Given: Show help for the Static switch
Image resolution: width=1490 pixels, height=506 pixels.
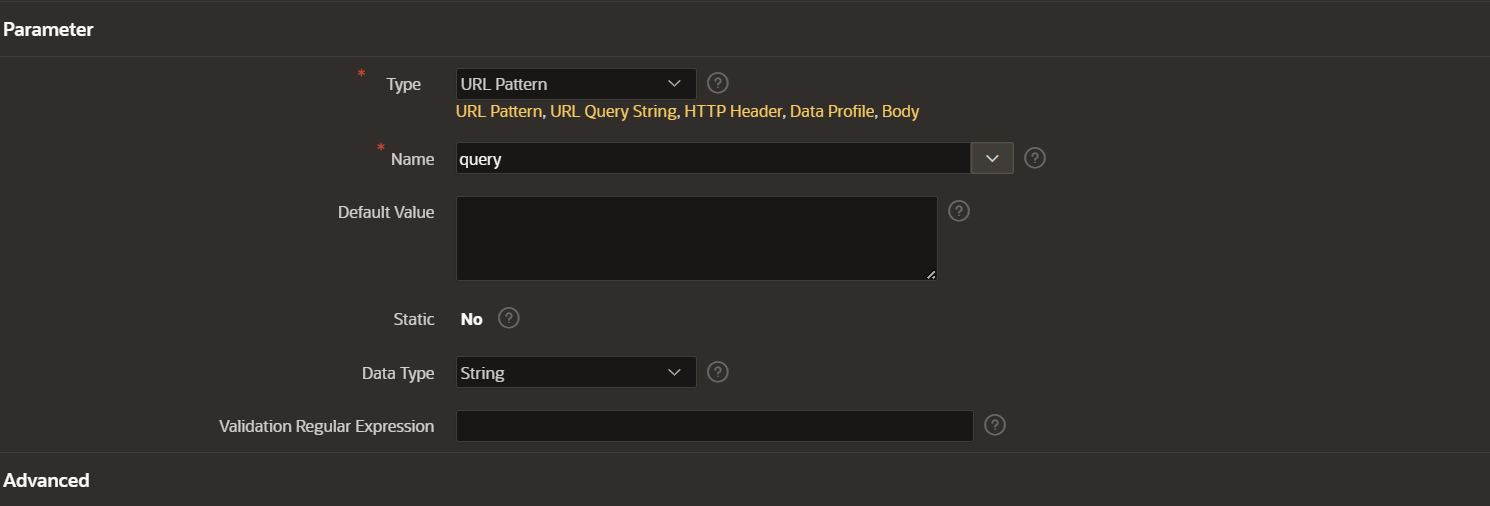Looking at the screenshot, I should (509, 318).
